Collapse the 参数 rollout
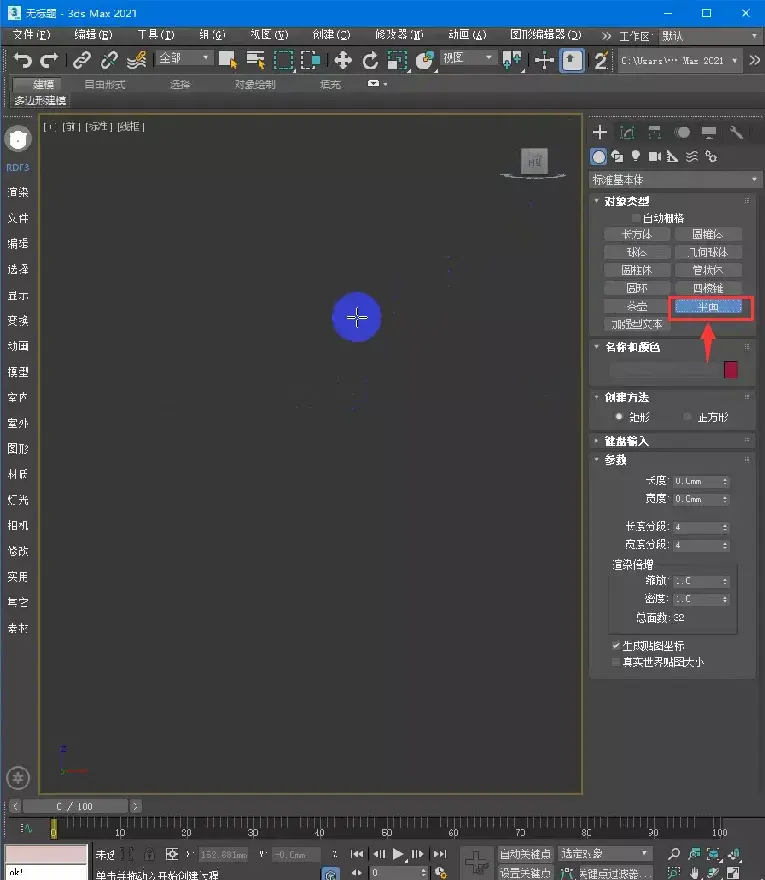This screenshot has width=765, height=880. coord(615,459)
